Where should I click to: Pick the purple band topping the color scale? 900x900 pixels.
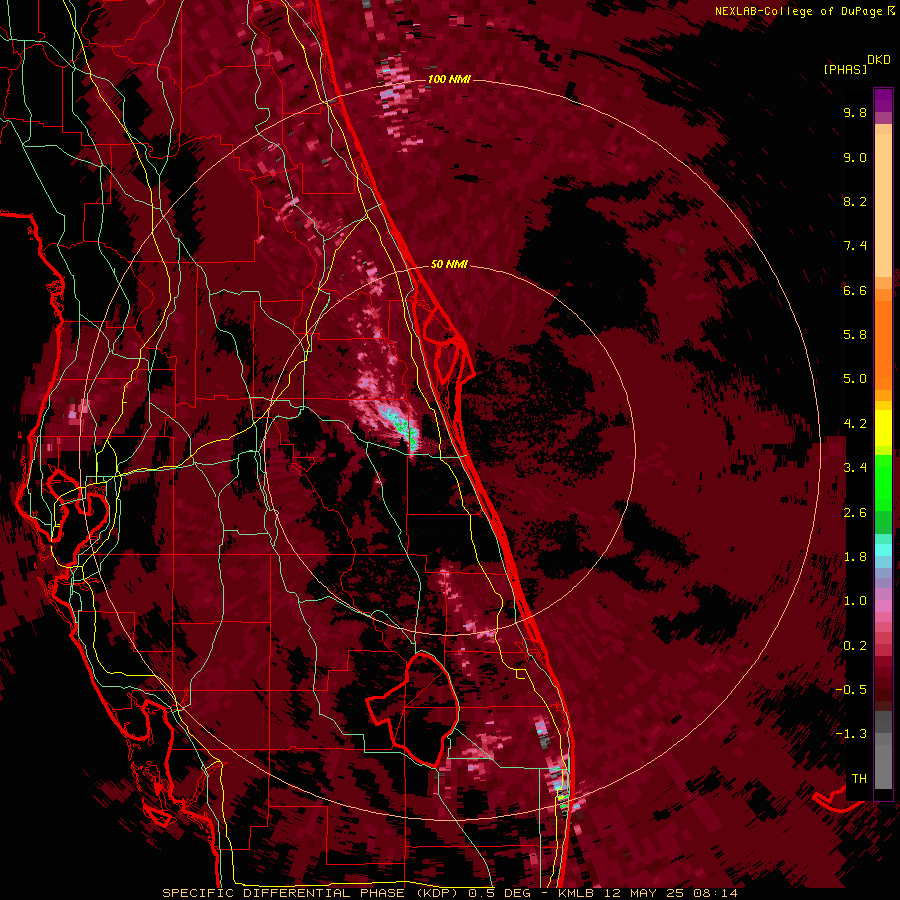[883, 100]
